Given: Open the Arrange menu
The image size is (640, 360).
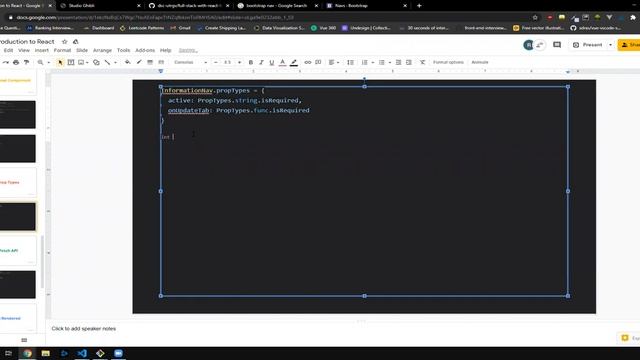Looking at the screenshot, I should 102,50.
